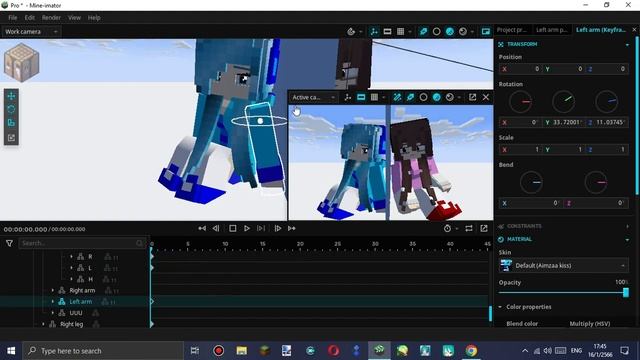Toggle overlays gizmo in work camera toolbar
This screenshot has height=360, width=640.
click(x=374, y=31)
